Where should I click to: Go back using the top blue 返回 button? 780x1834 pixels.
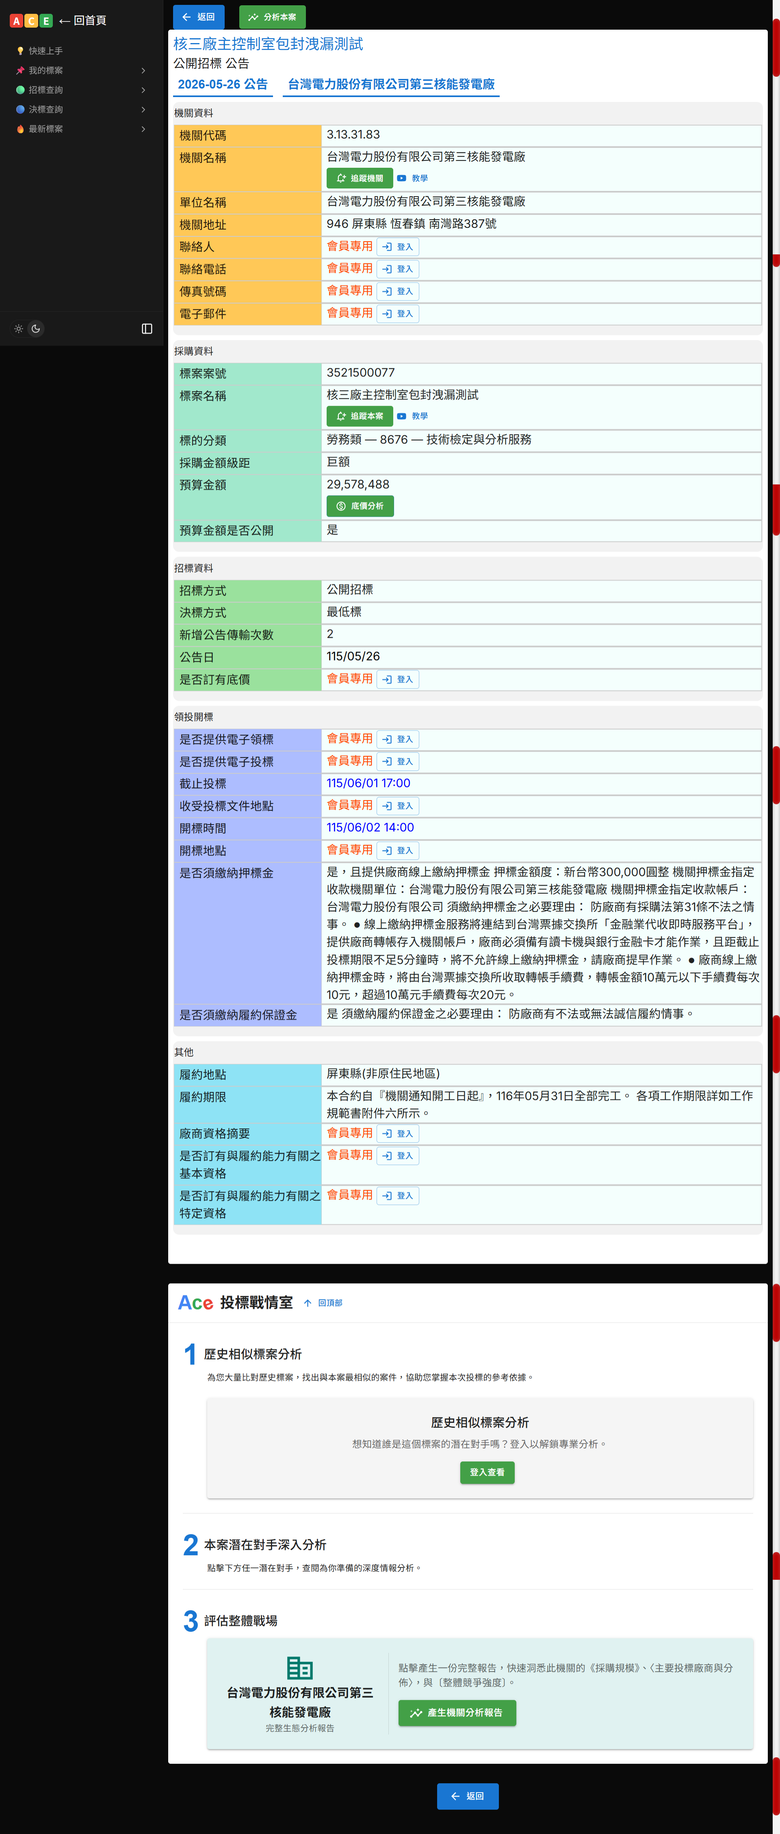(199, 17)
